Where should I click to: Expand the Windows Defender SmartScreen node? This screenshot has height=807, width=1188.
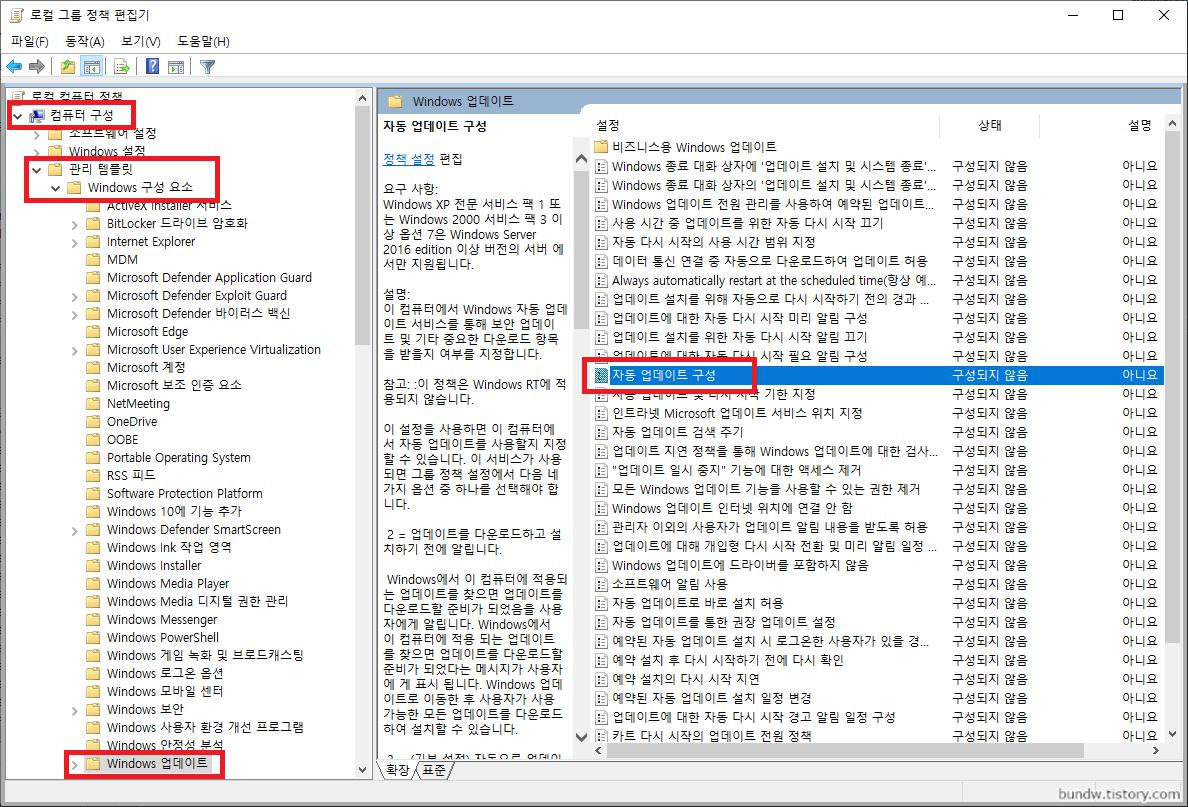coord(74,530)
